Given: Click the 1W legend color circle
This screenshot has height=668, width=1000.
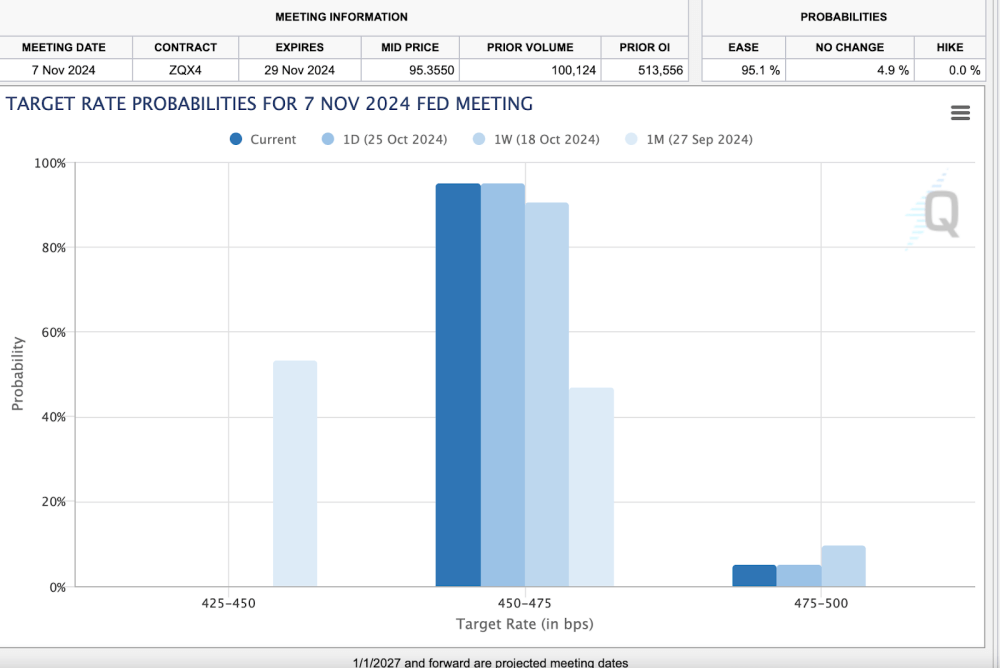Looking at the screenshot, I should point(480,140).
